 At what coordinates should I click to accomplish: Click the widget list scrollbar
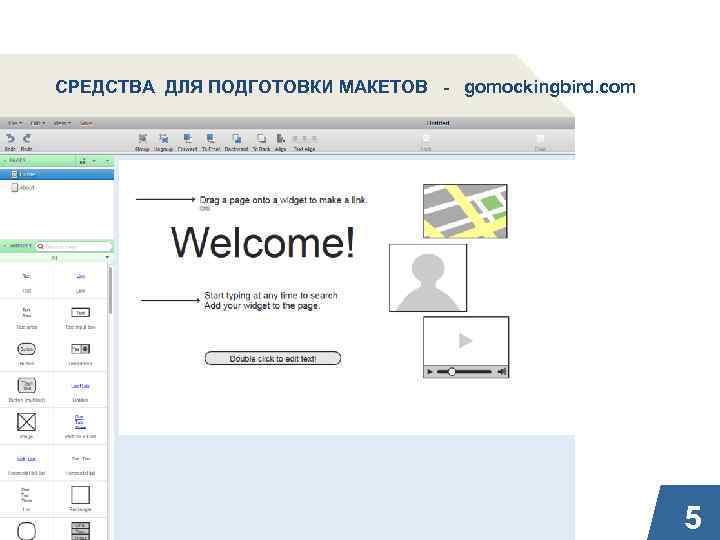[110, 290]
